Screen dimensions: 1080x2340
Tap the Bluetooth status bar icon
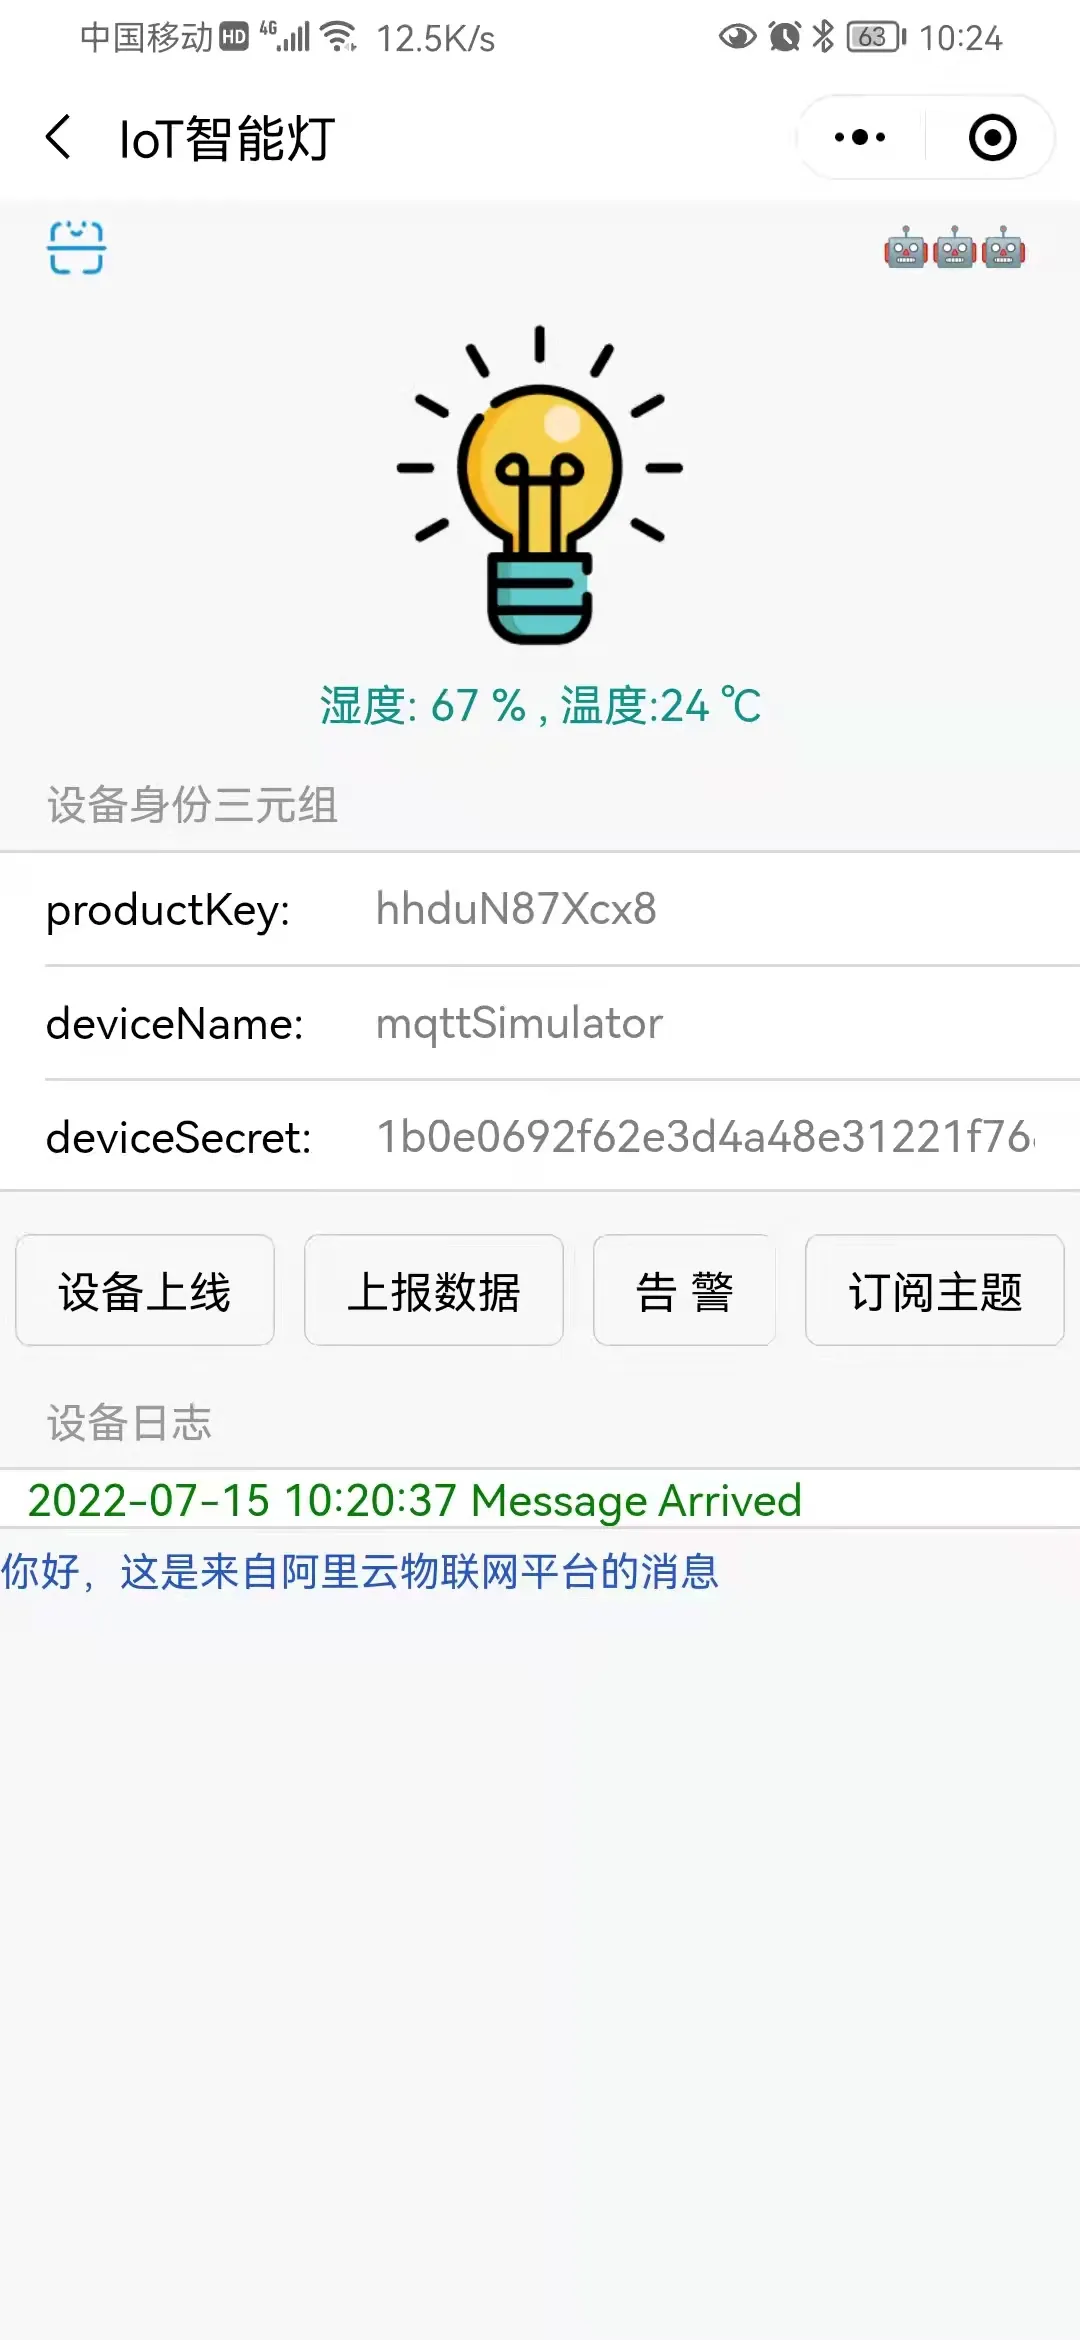[823, 37]
